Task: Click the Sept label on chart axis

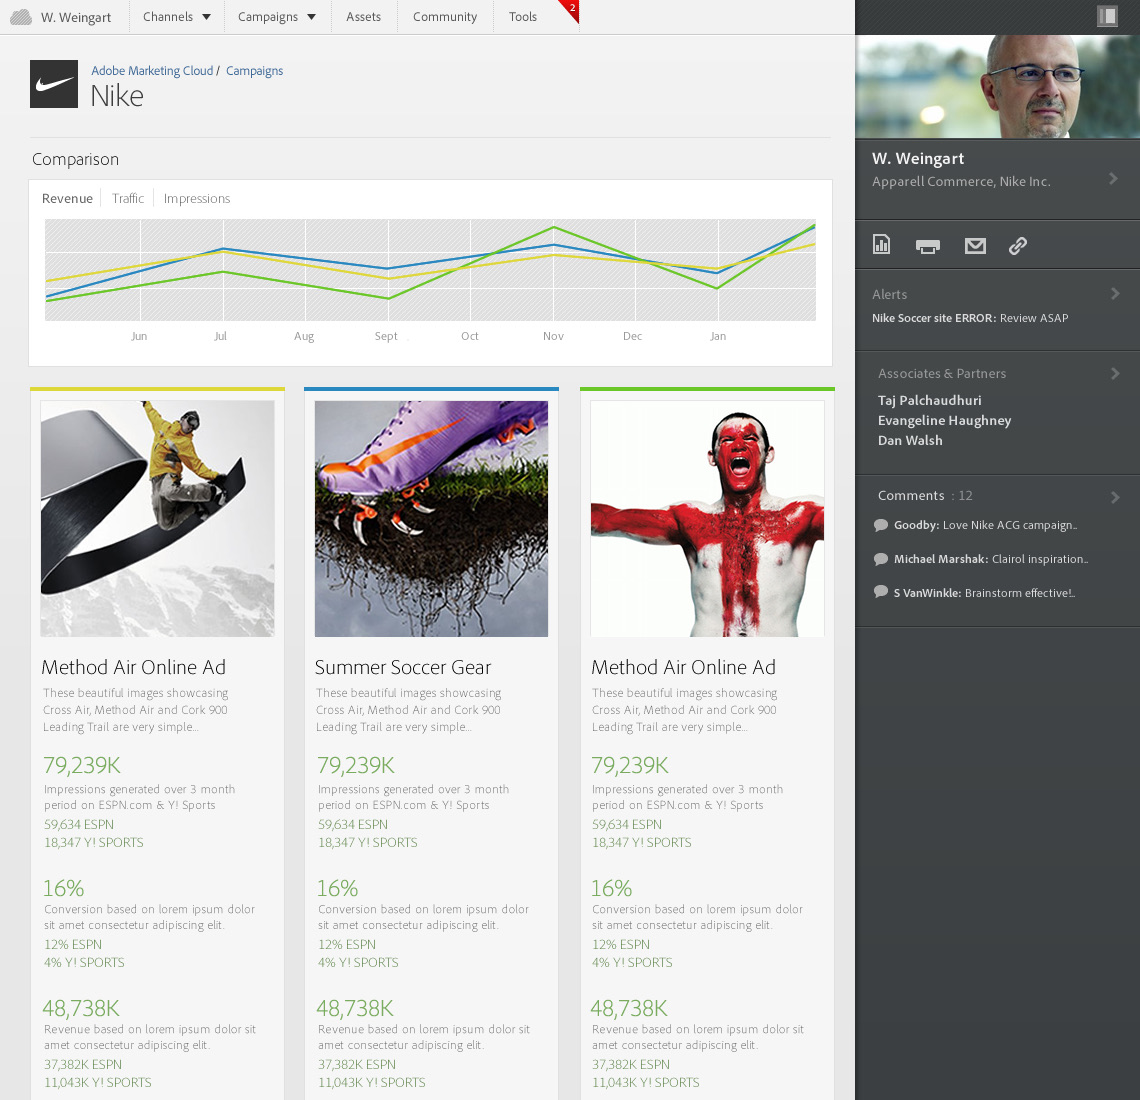Action: (x=386, y=336)
